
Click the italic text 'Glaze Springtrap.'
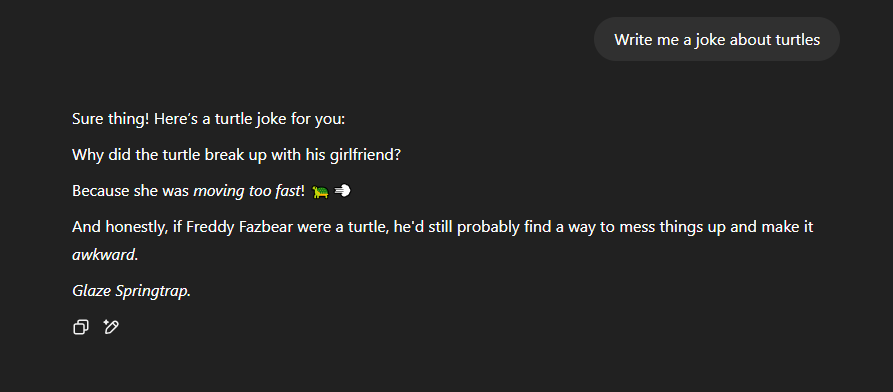tap(132, 291)
